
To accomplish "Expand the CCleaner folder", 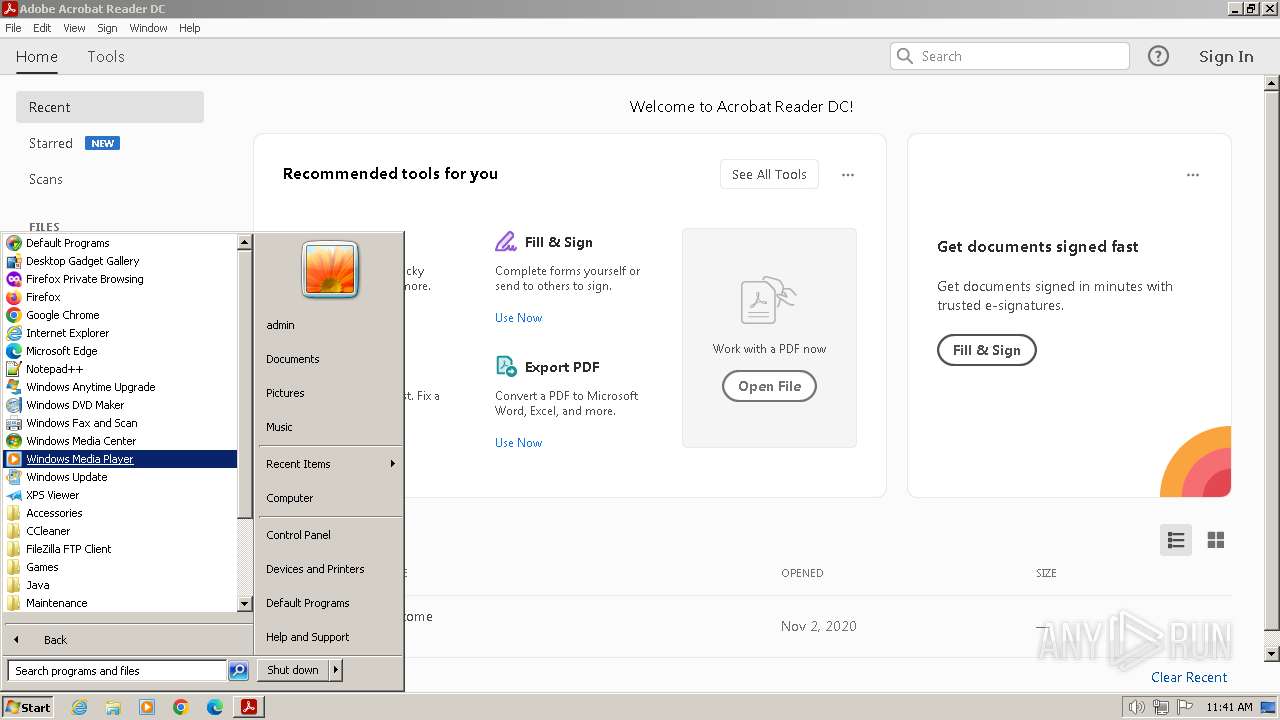I will point(120,531).
